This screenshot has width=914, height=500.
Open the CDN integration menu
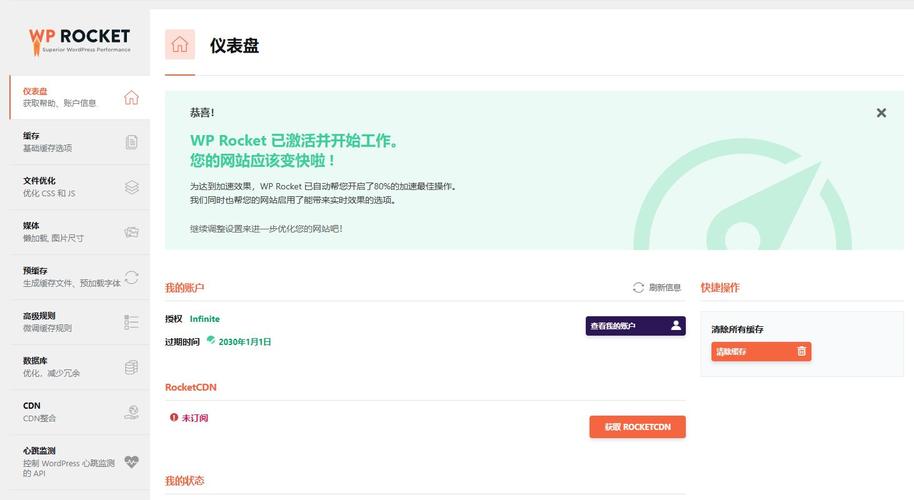80,412
